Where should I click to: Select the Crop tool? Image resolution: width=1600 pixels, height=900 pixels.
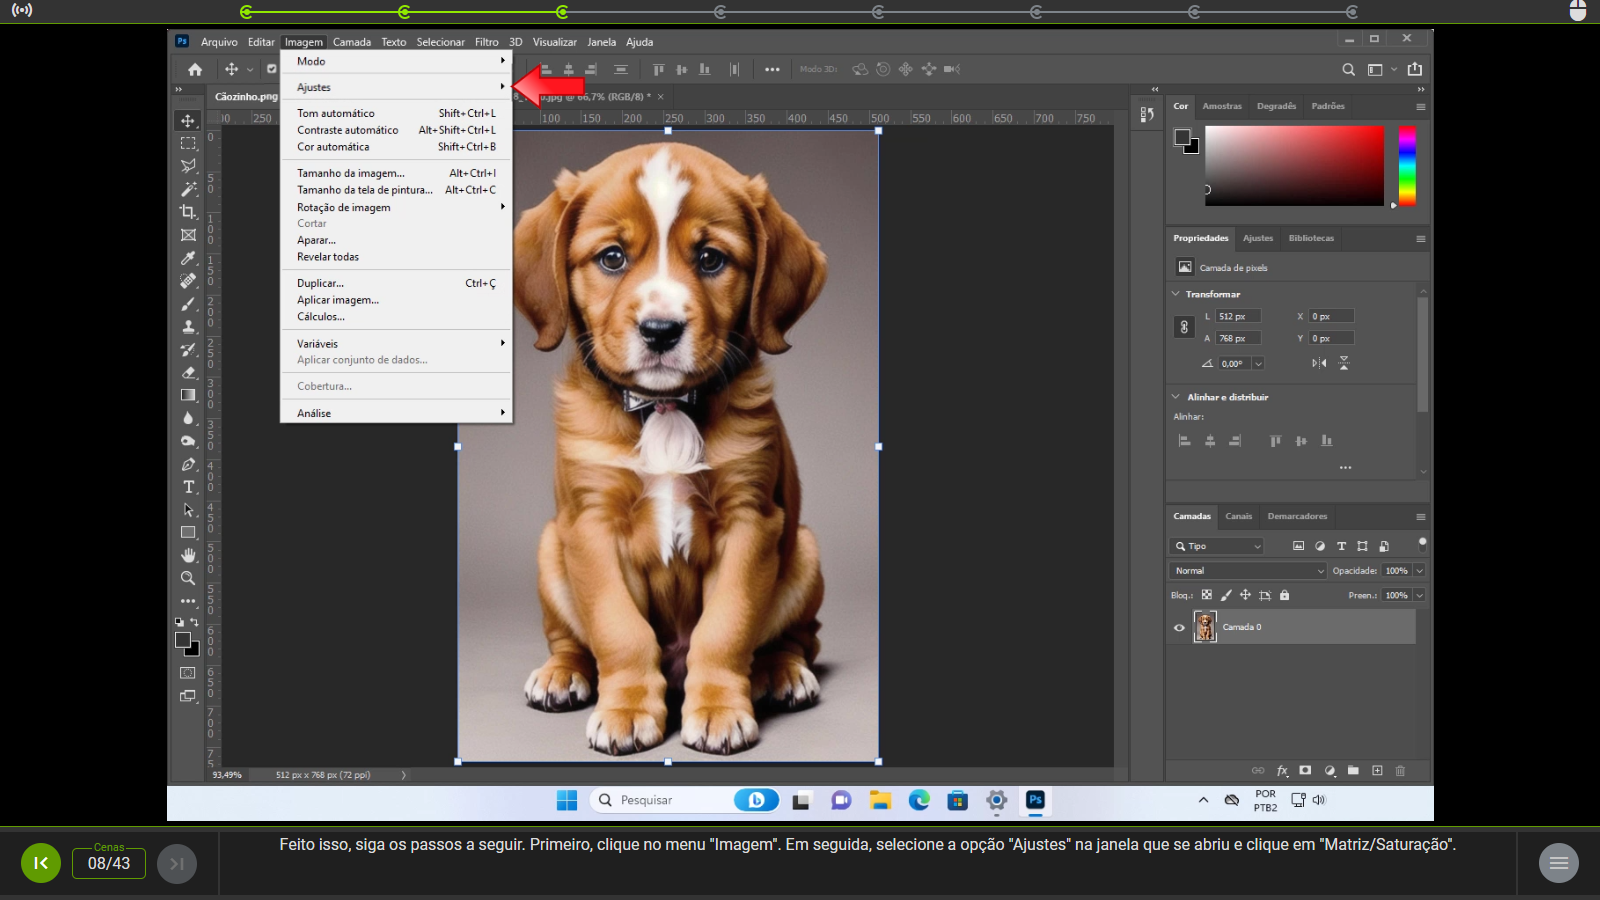(188, 212)
